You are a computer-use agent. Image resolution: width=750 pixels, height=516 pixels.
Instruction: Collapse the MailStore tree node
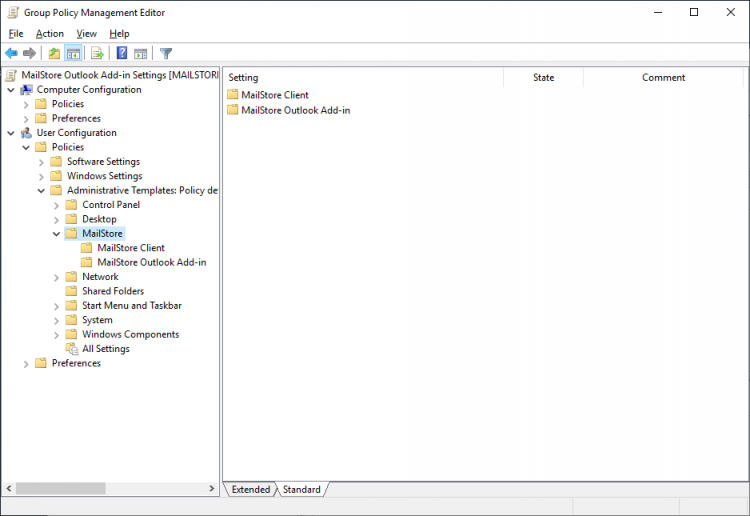tap(57, 233)
